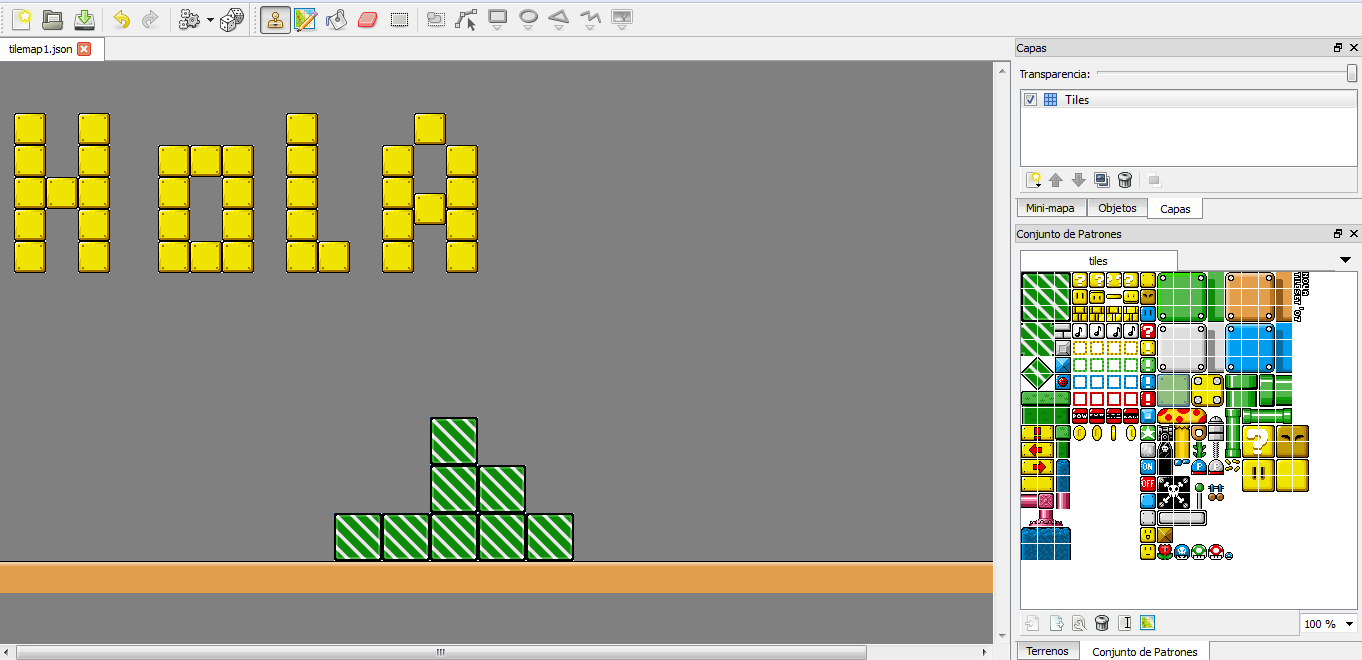Select the Insert Rectangle tool
The width and height of the screenshot is (1362, 660).
pos(497,19)
